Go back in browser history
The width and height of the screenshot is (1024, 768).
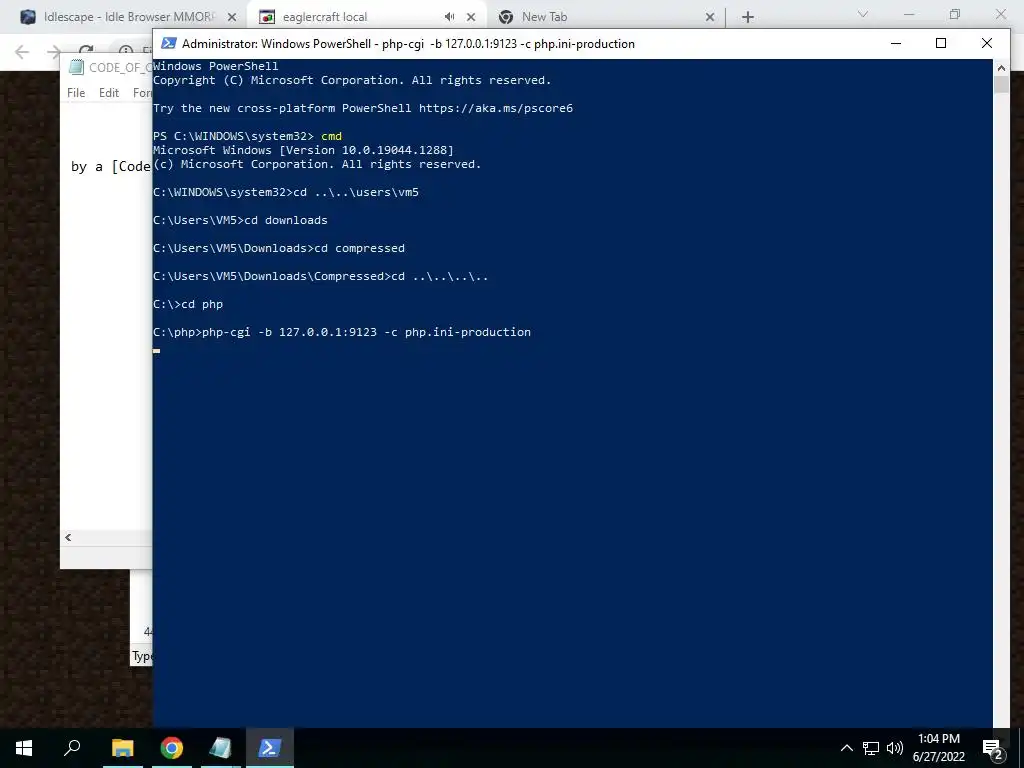coord(22,52)
